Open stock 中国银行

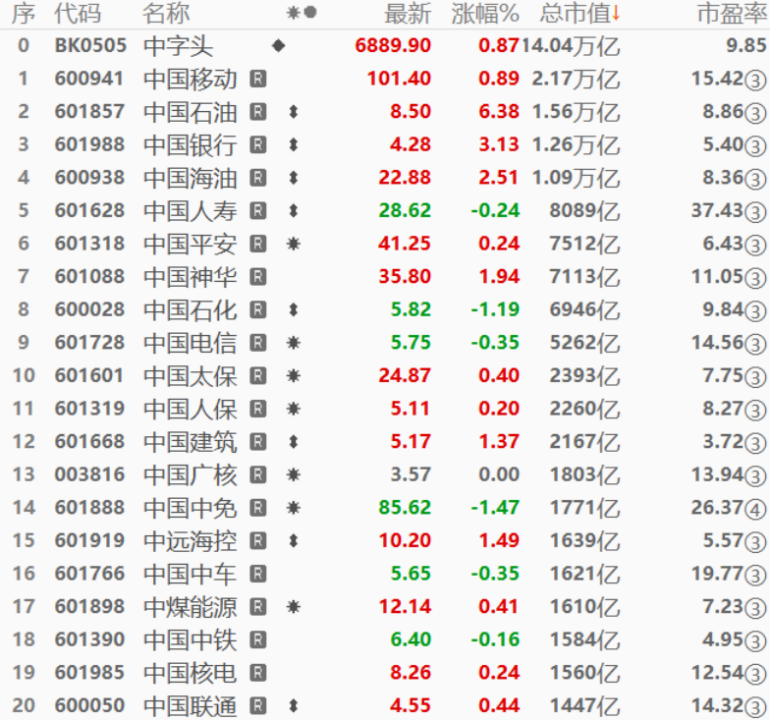click(x=191, y=145)
